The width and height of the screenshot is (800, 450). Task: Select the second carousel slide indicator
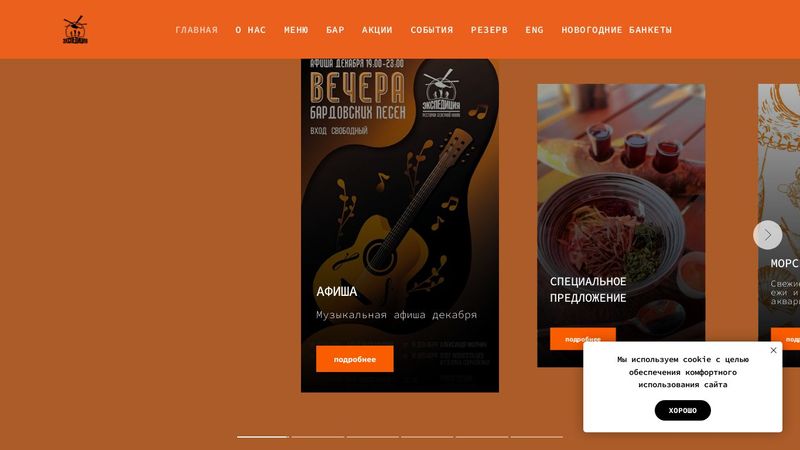tap(318, 437)
